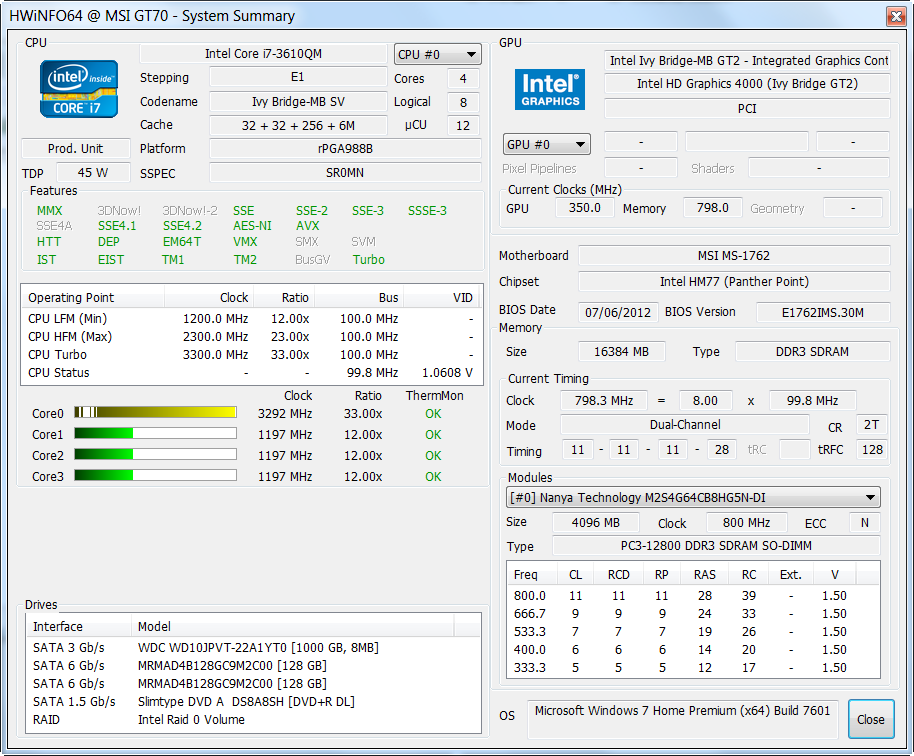Click the AES-NI feature label
Screen dimensions: 914x756
pyautogui.click(x=252, y=226)
